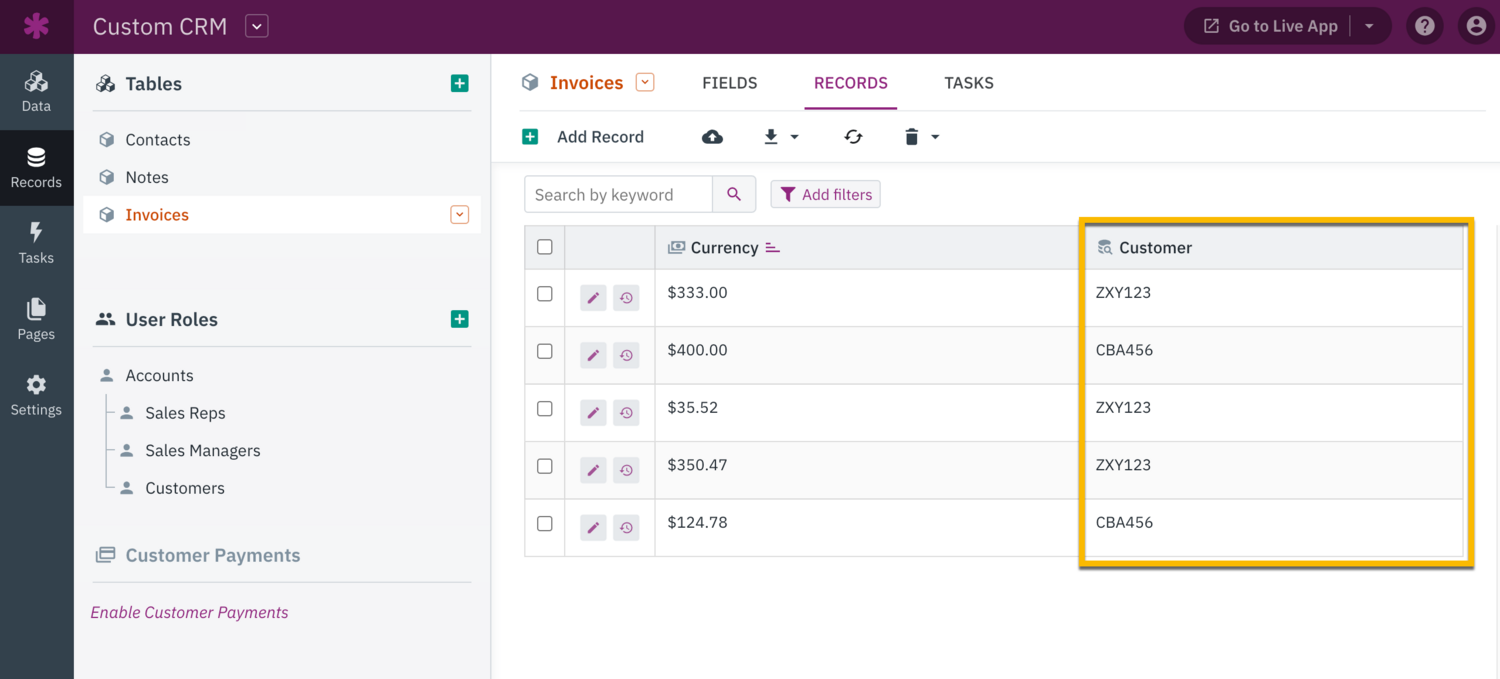1500x679 pixels.
Task: Refresh the Invoices records list
Action: pos(853,136)
